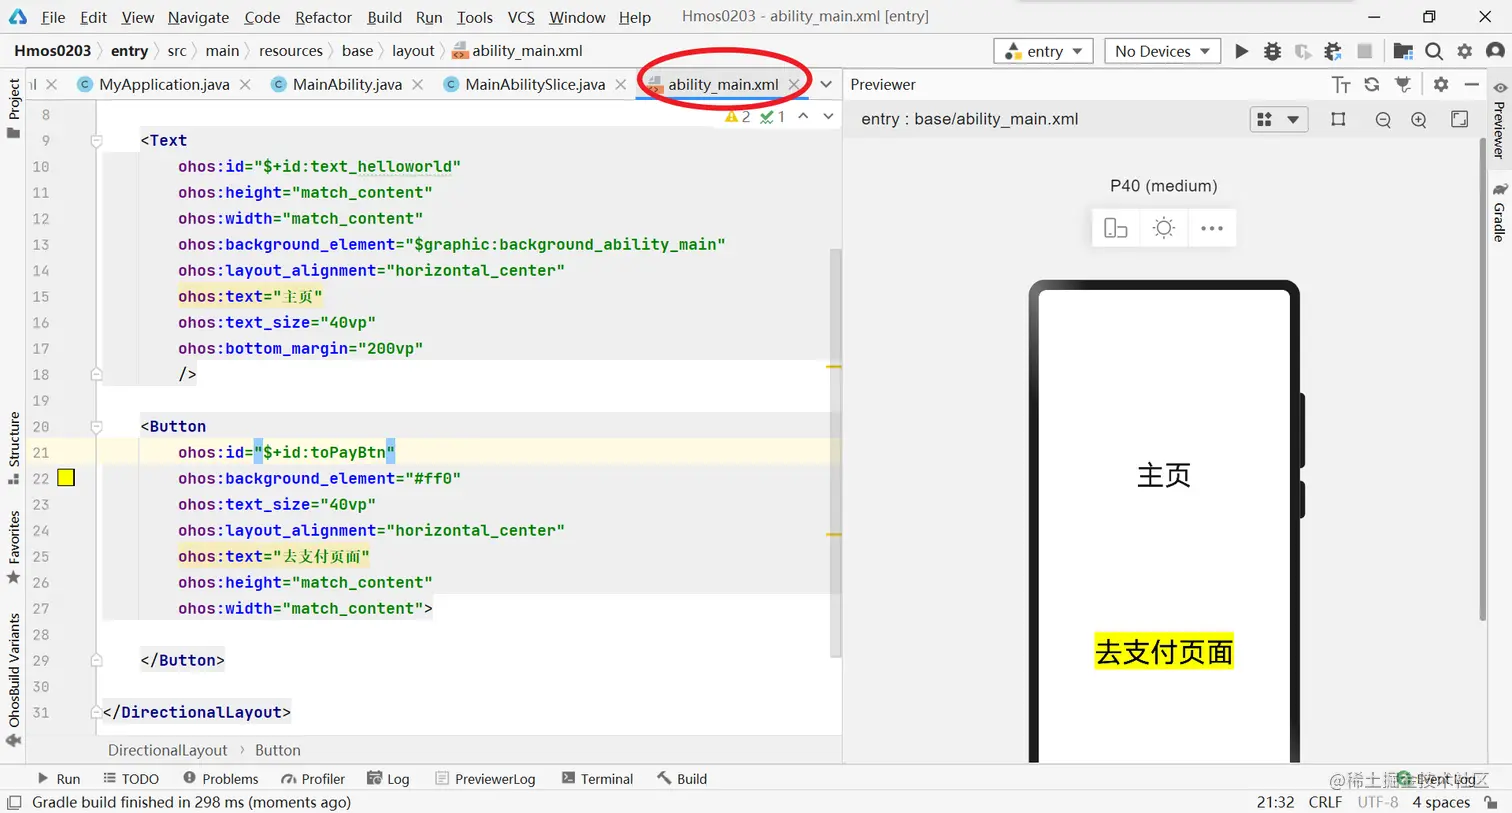Collapse the Text tag fold at line 9
This screenshot has width=1512, height=813.
click(x=96, y=141)
